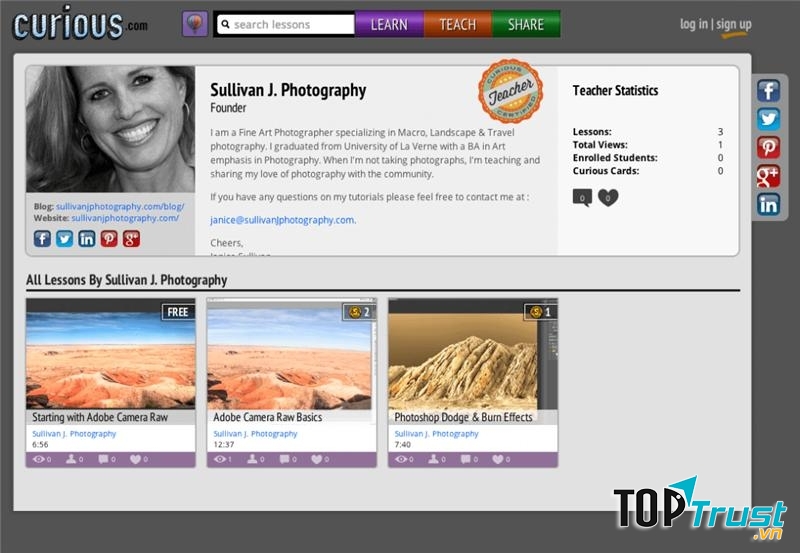The height and width of the screenshot is (553, 800).
Task: Click the Adobe Camera Raw Basics title
Action: [268, 417]
